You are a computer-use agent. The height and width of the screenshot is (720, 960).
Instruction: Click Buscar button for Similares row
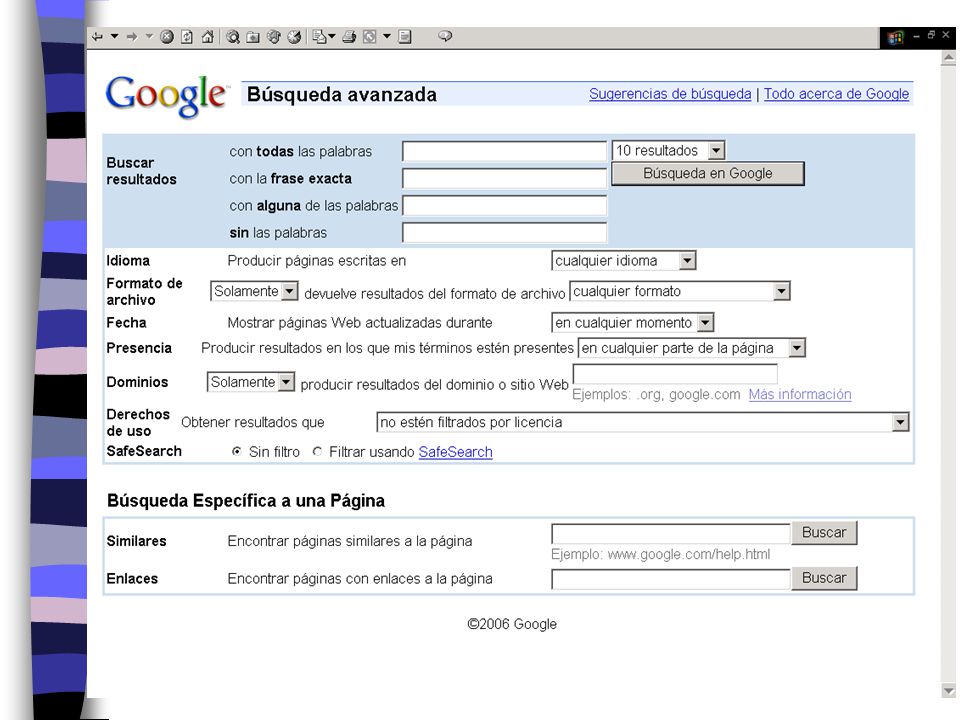point(824,533)
